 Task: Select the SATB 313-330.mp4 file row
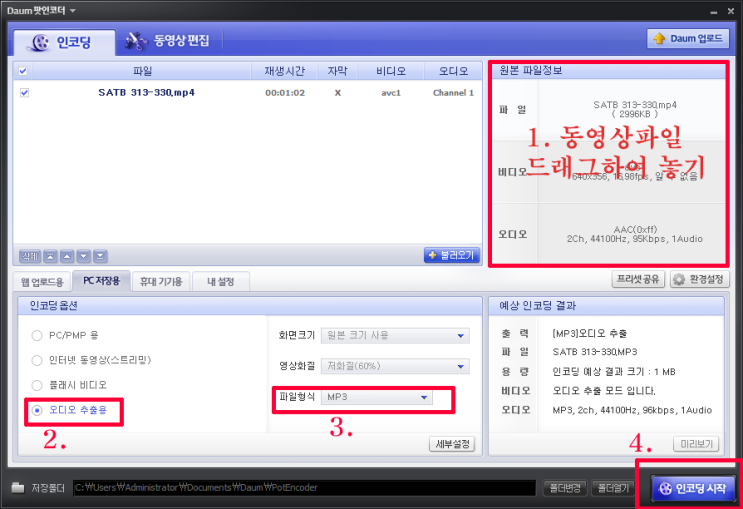247,92
